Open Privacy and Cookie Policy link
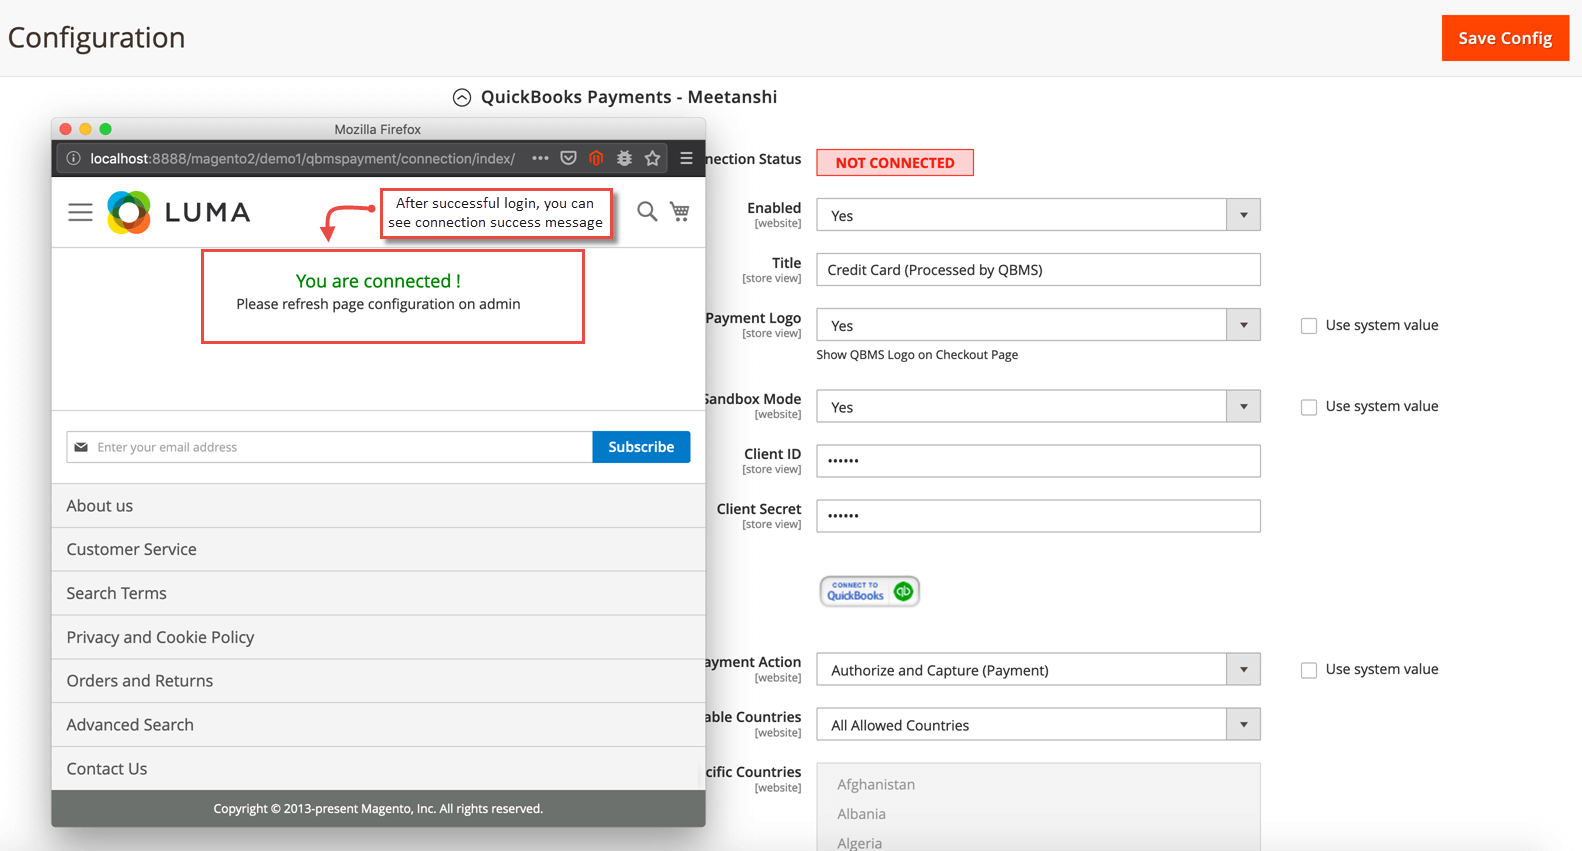The image size is (1582, 851). 161,637
